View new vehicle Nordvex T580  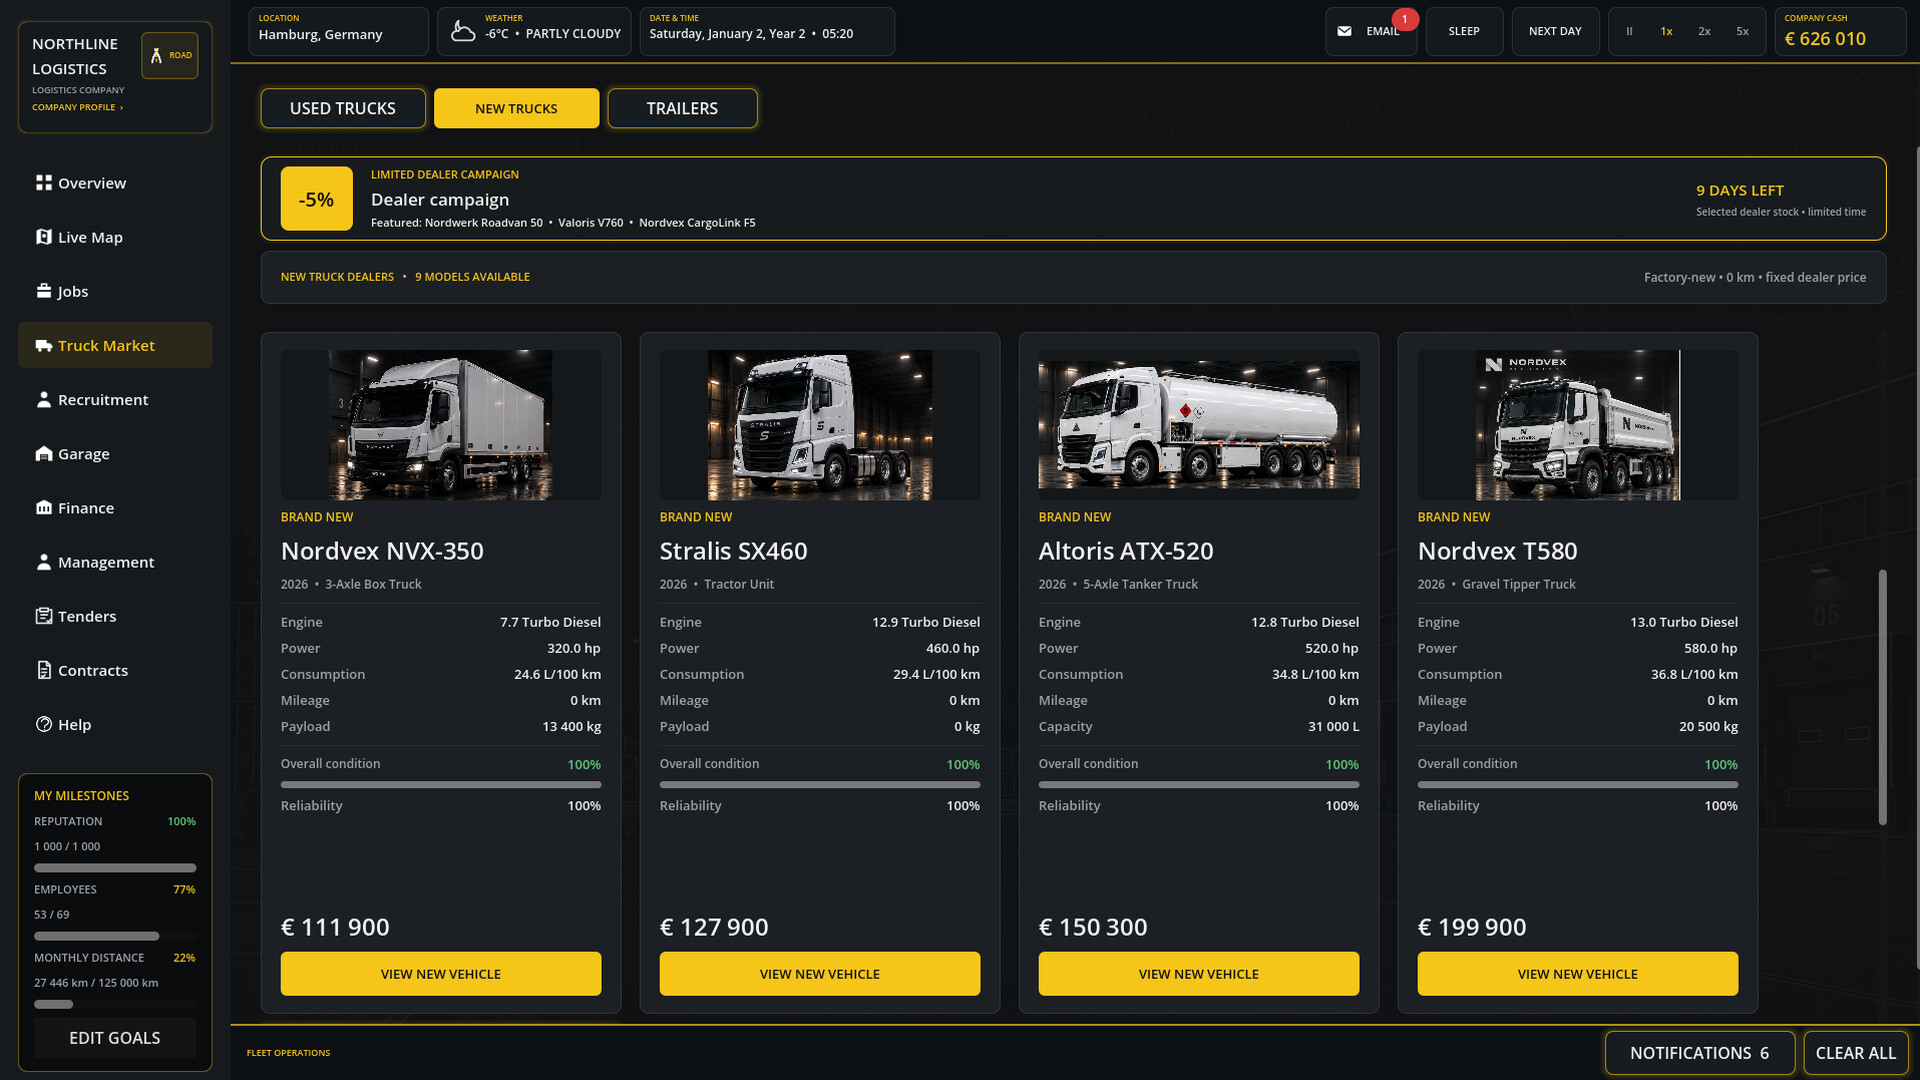1578,974
